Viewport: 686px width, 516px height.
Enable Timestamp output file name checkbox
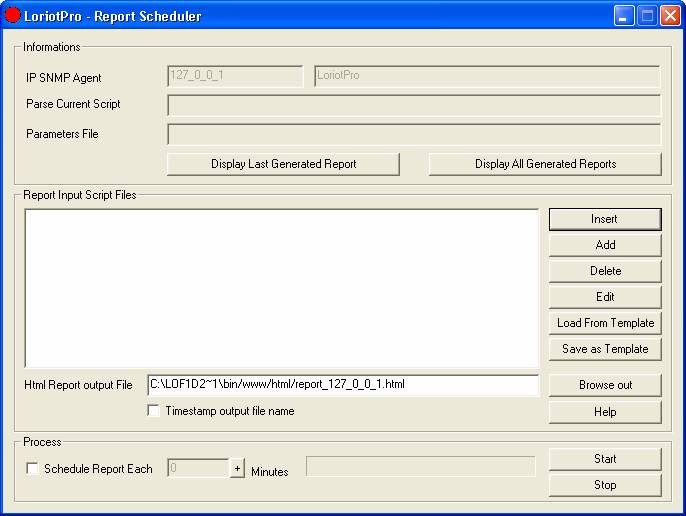point(153,410)
